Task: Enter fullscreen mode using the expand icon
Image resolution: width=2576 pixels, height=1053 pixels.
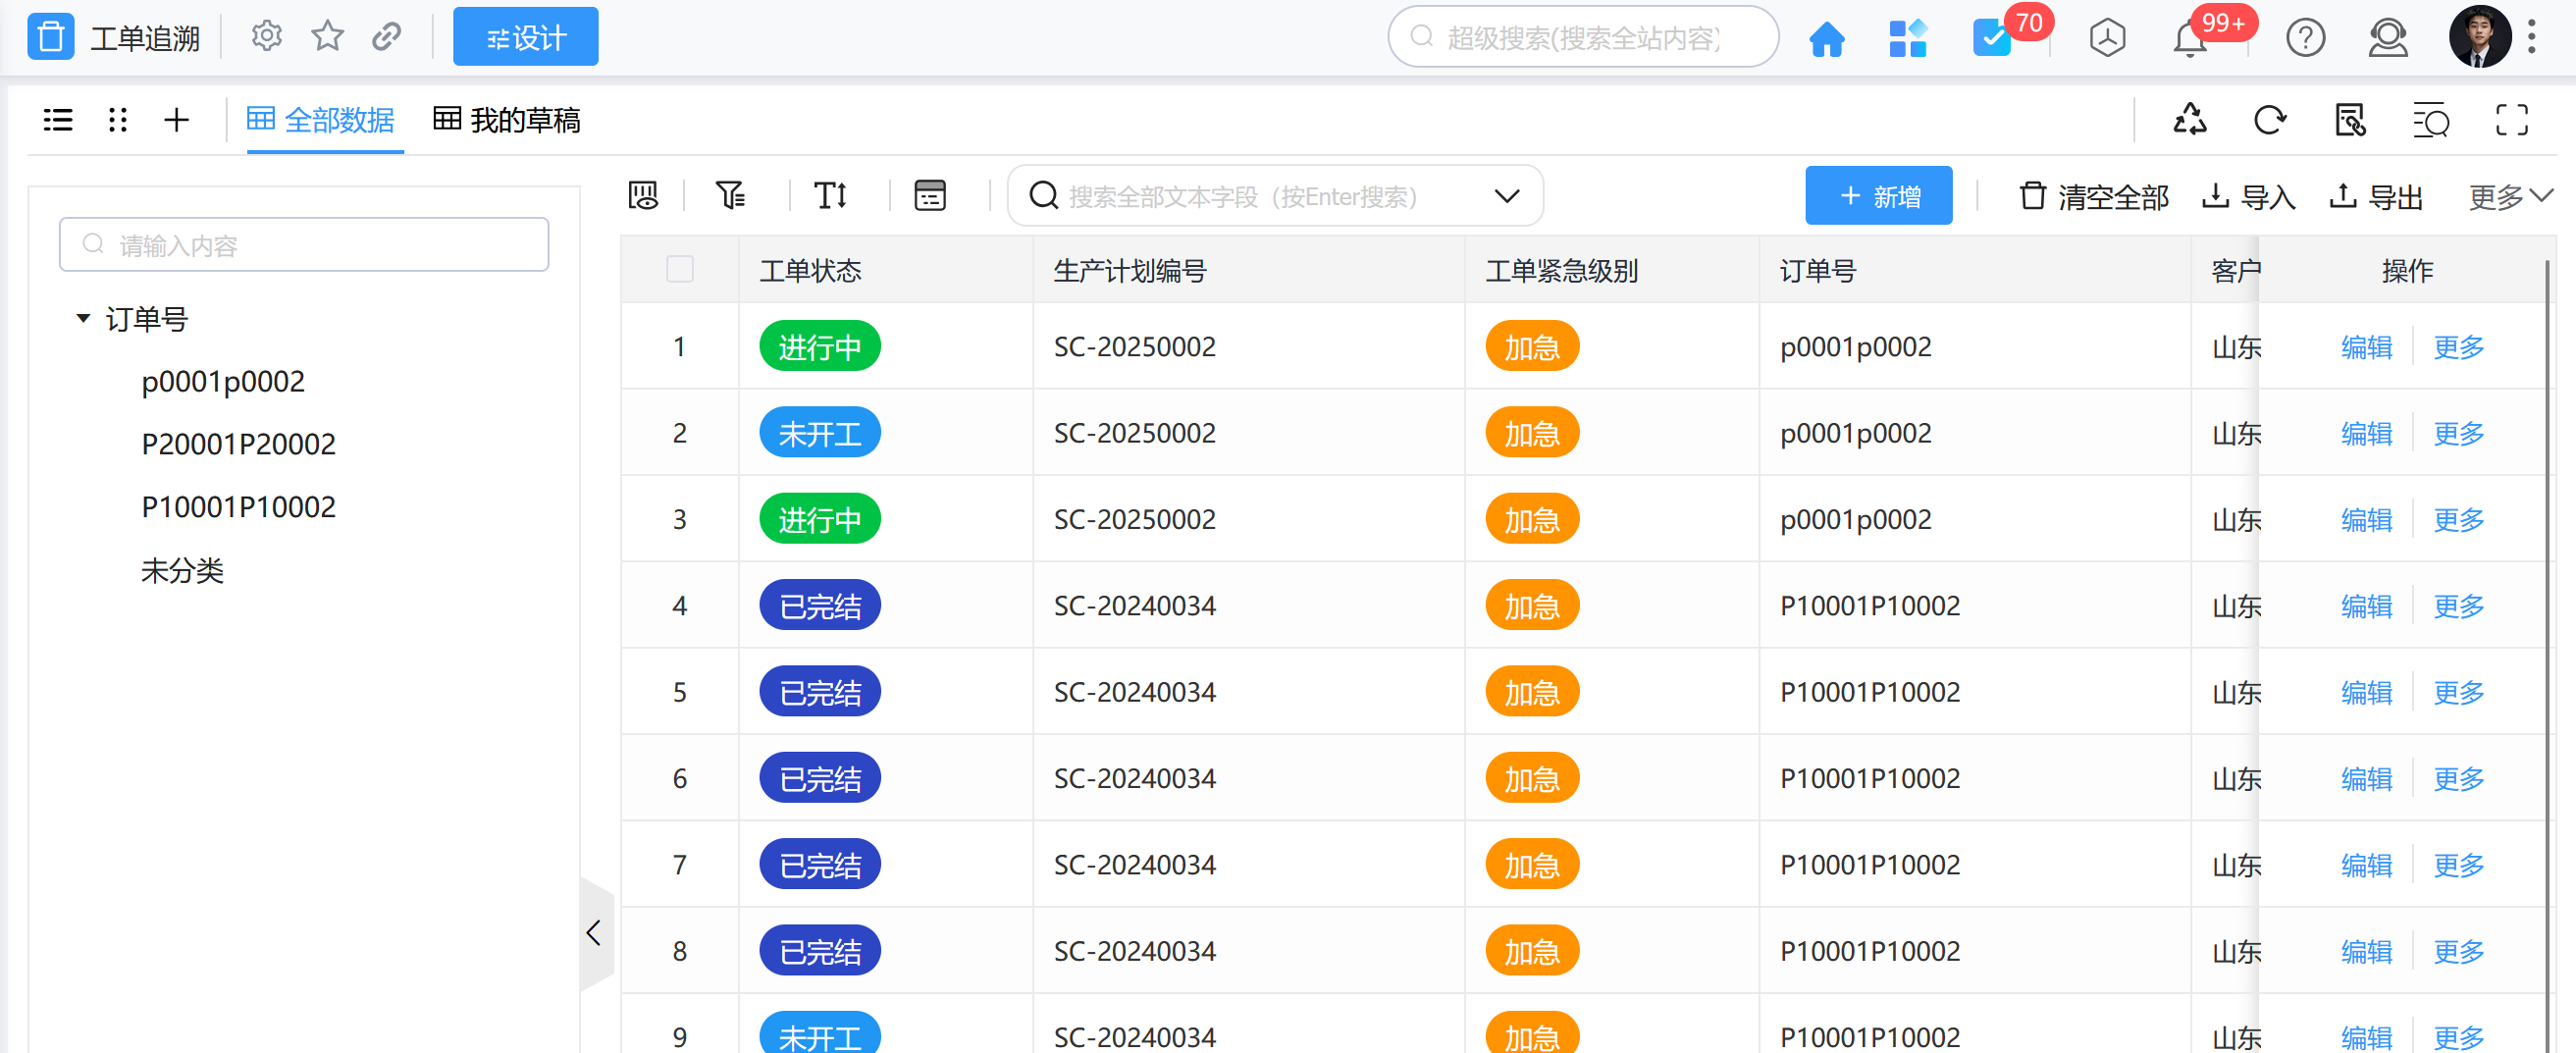Action: [2511, 120]
